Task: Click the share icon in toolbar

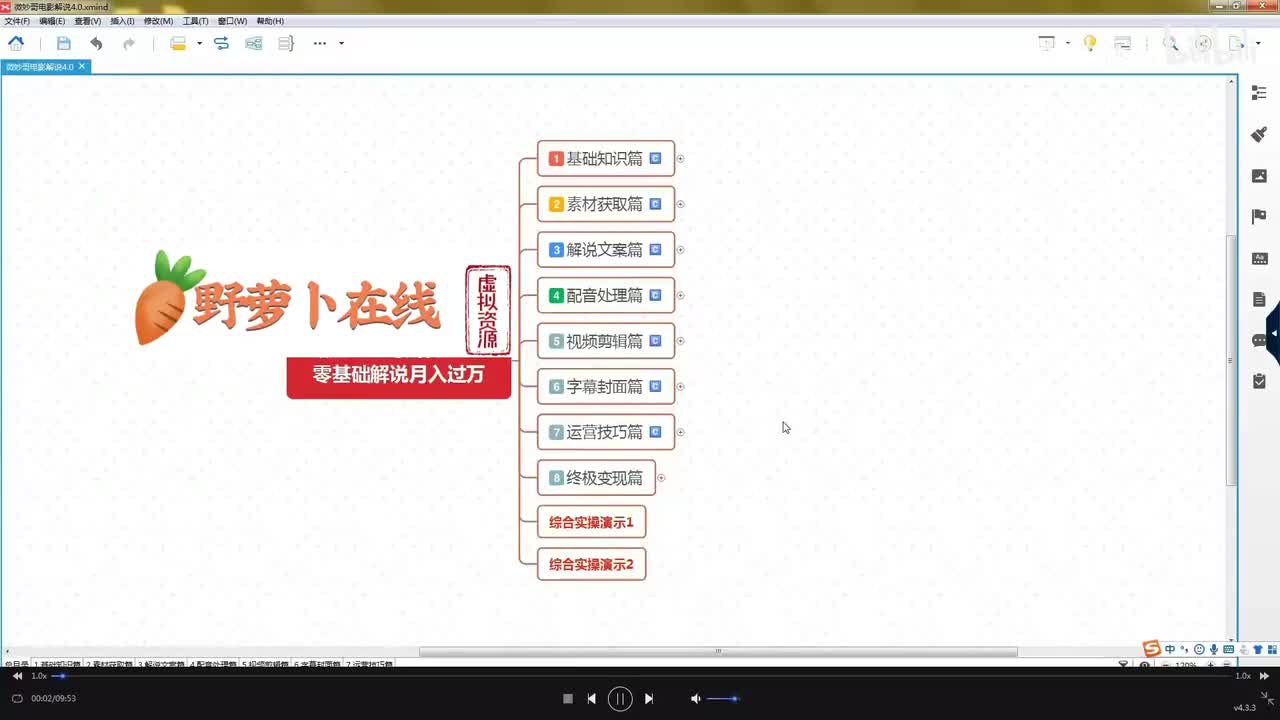Action: (1204, 43)
